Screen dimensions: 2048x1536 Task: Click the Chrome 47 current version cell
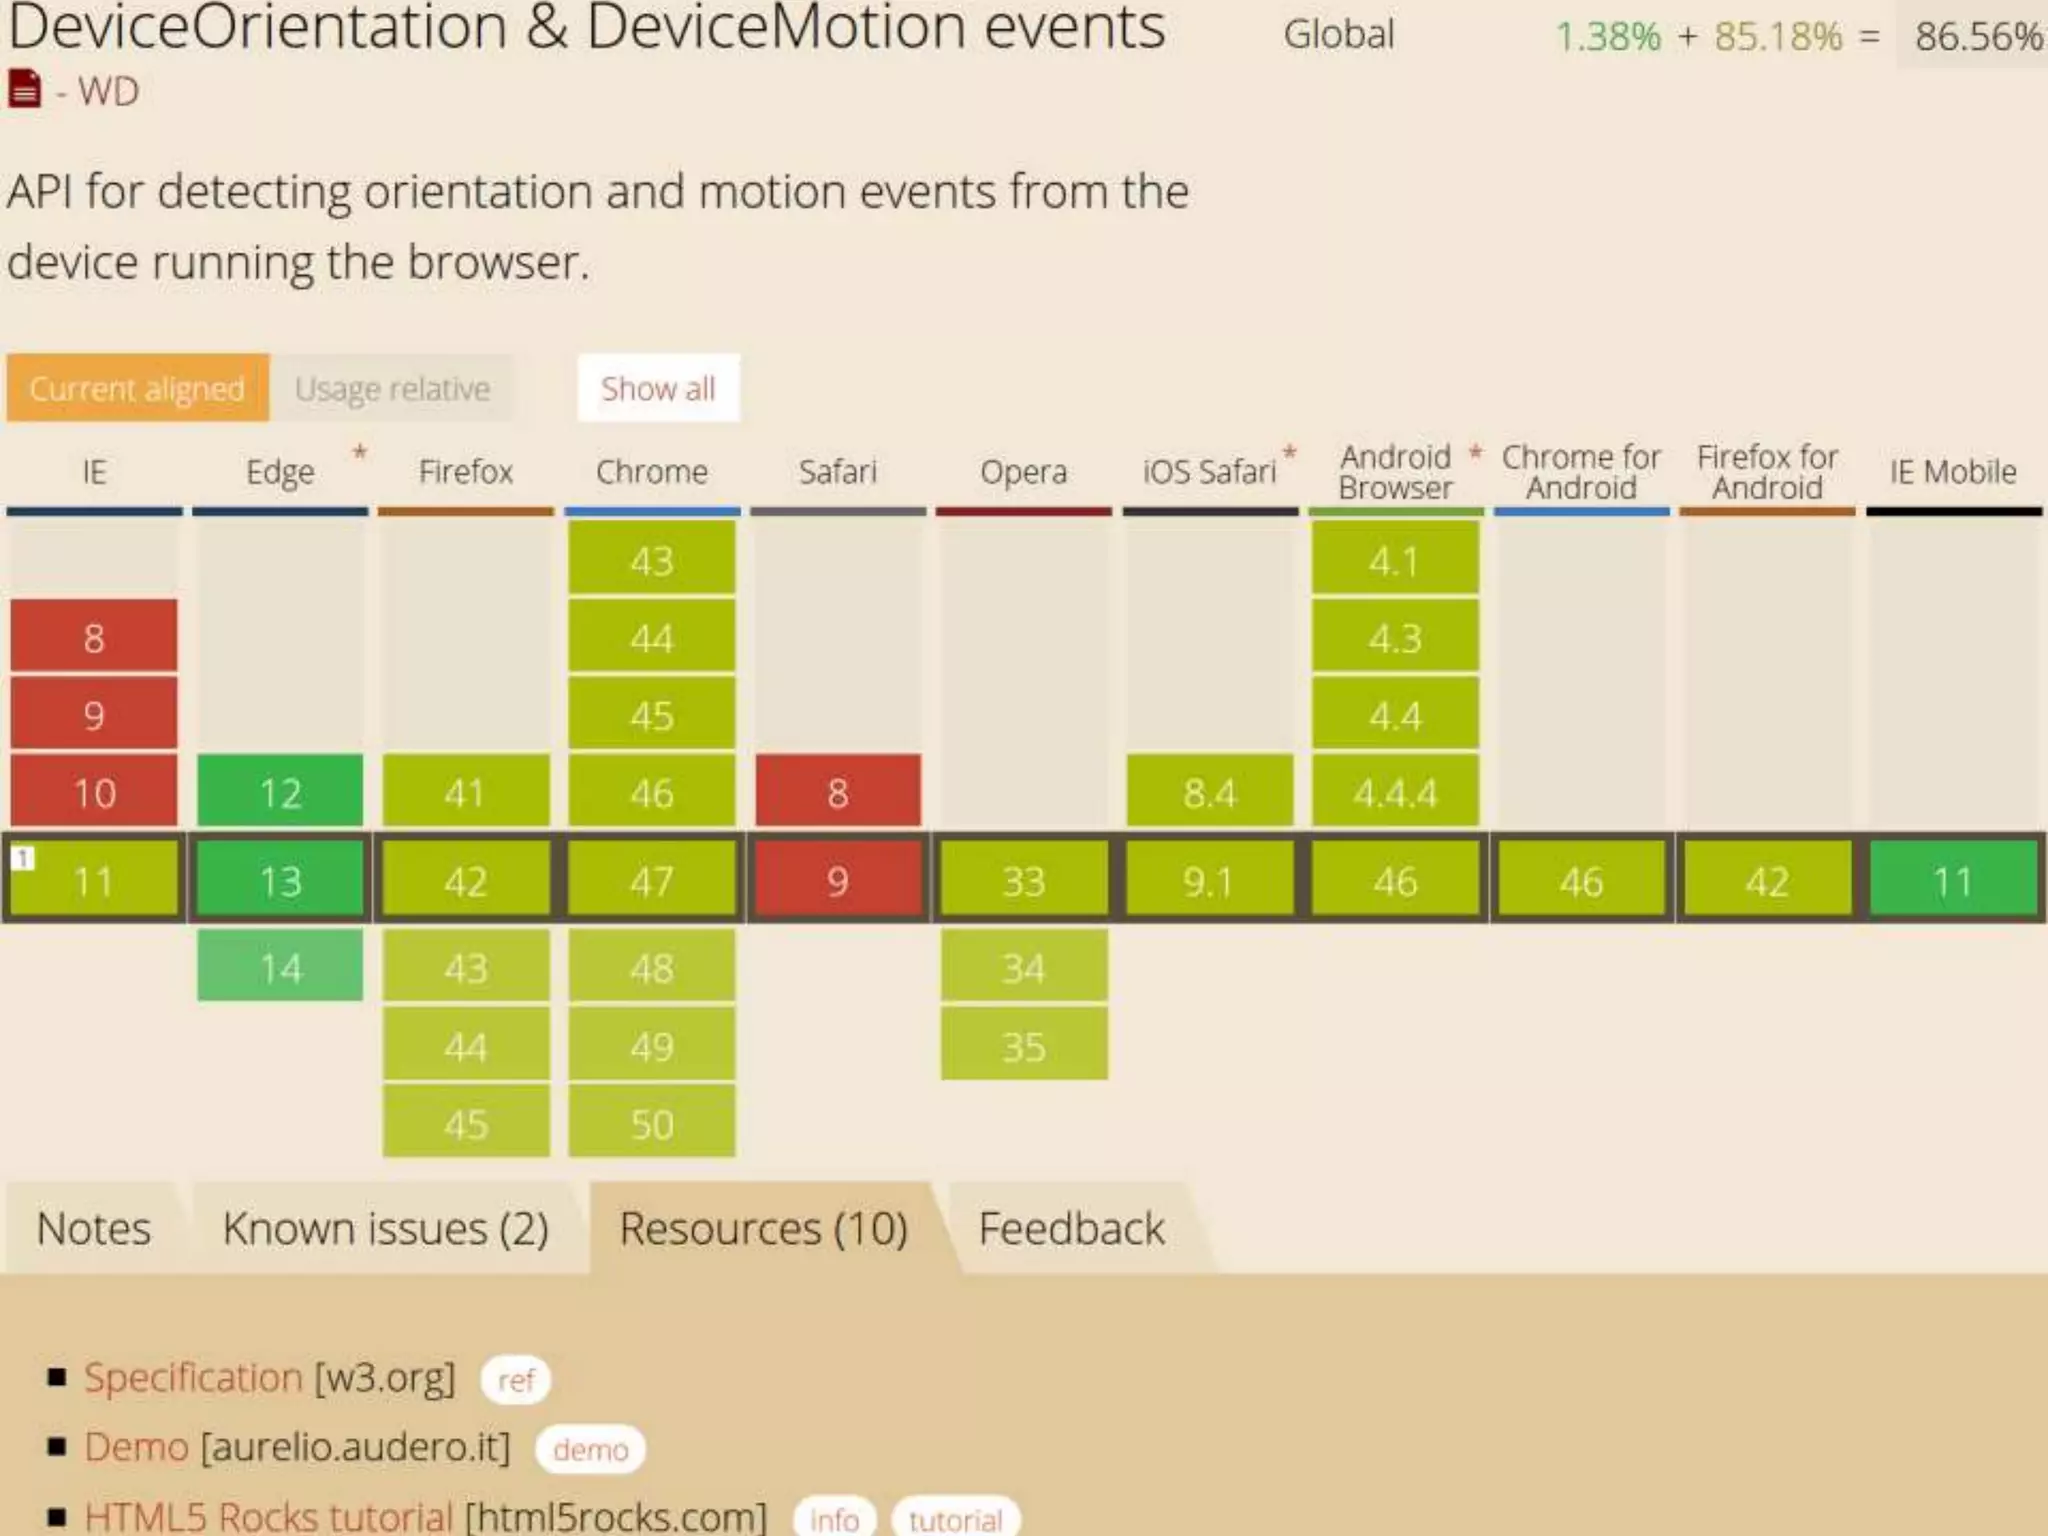pyautogui.click(x=652, y=880)
